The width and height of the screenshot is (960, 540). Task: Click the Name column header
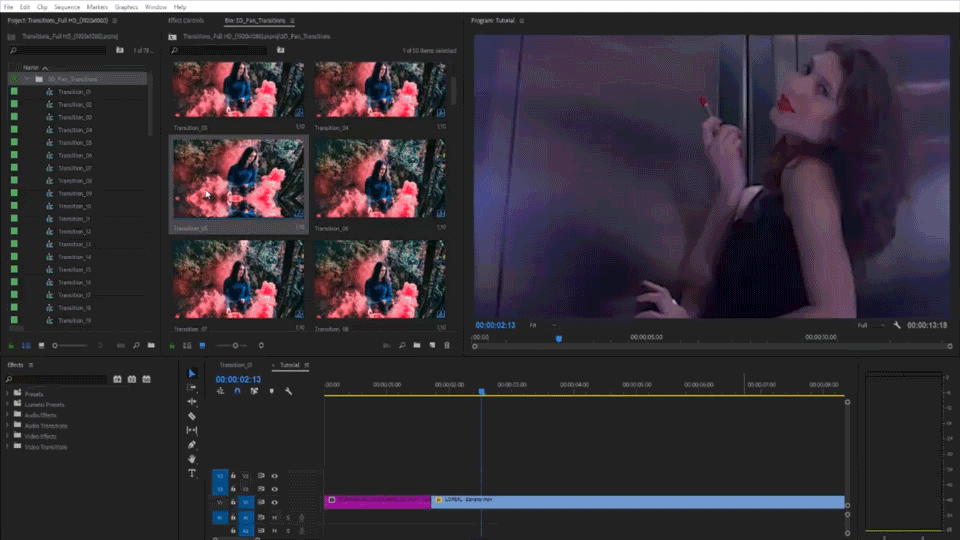31,67
